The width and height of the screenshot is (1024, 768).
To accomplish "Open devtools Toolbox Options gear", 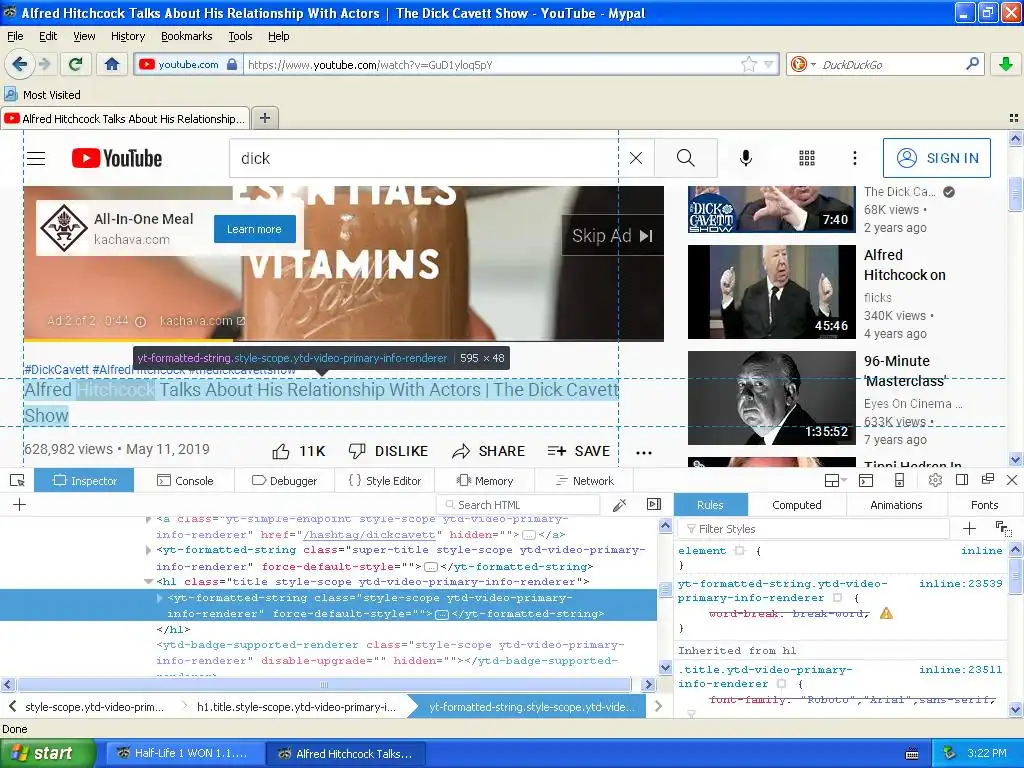I will (935, 480).
